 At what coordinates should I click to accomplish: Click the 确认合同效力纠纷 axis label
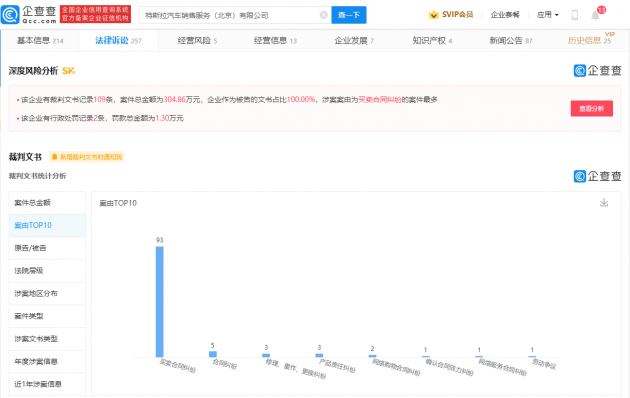click(x=449, y=367)
